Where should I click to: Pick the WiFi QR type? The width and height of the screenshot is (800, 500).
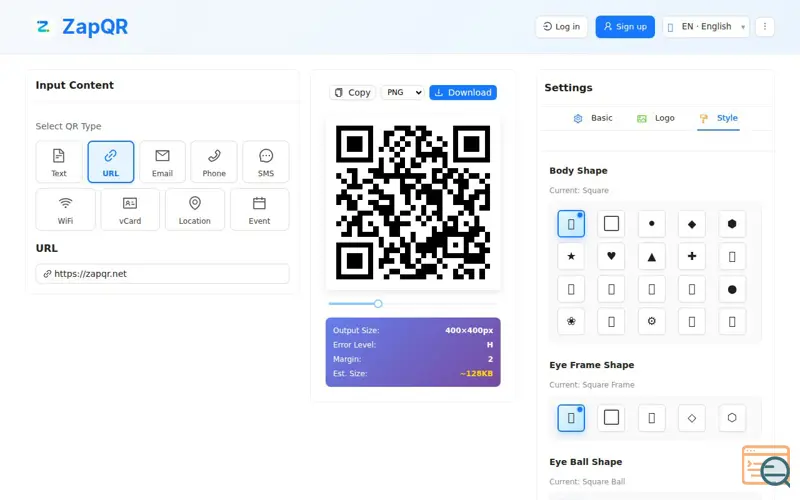pos(65,210)
